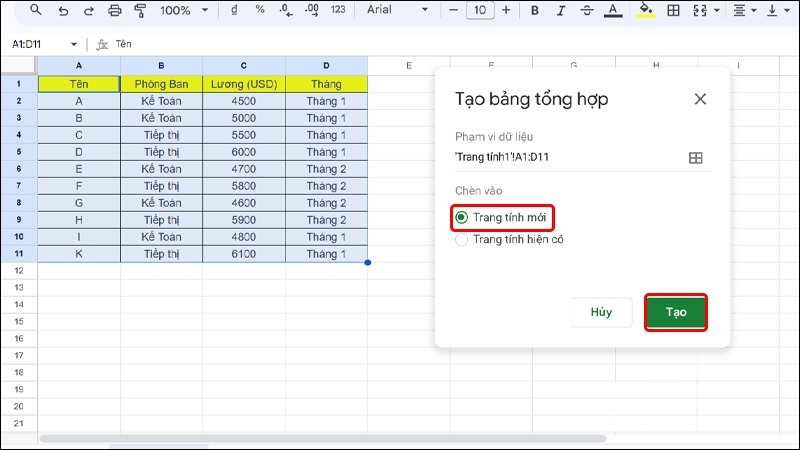Format as percent

[260, 10]
